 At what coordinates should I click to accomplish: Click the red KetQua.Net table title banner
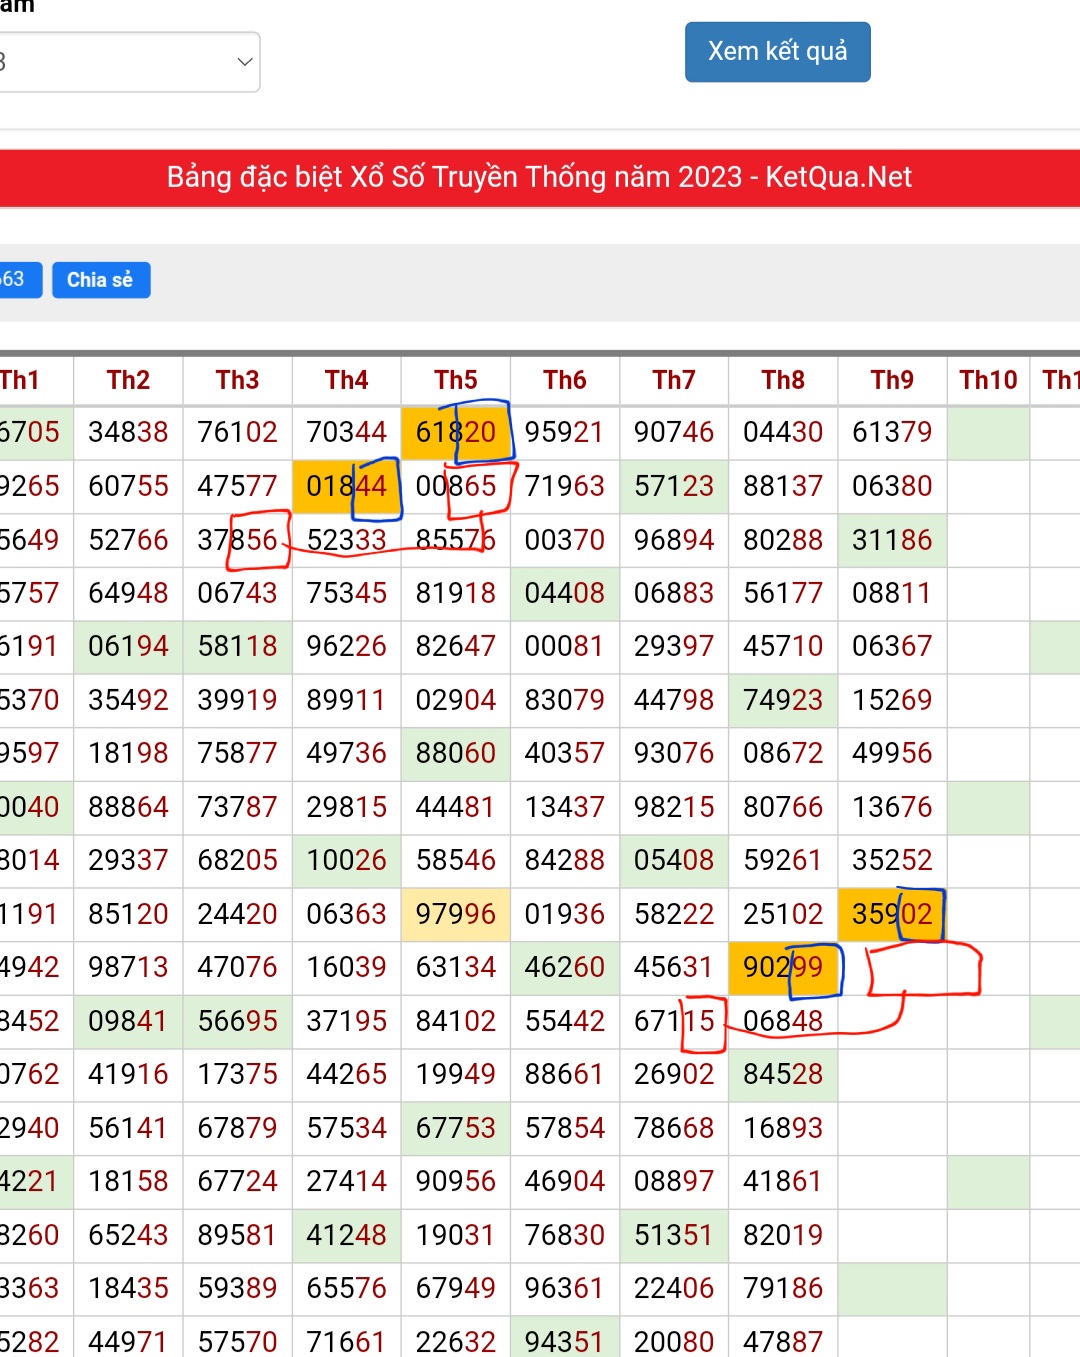point(540,178)
